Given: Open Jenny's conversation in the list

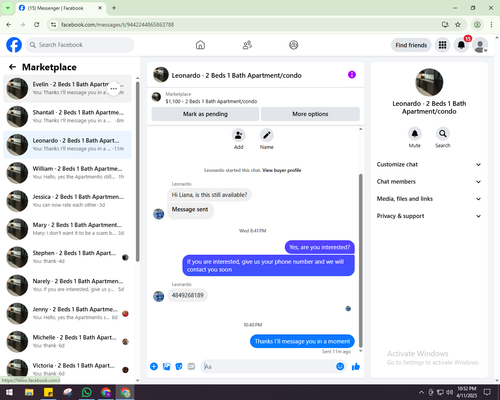Looking at the screenshot, I should [x=67, y=313].
